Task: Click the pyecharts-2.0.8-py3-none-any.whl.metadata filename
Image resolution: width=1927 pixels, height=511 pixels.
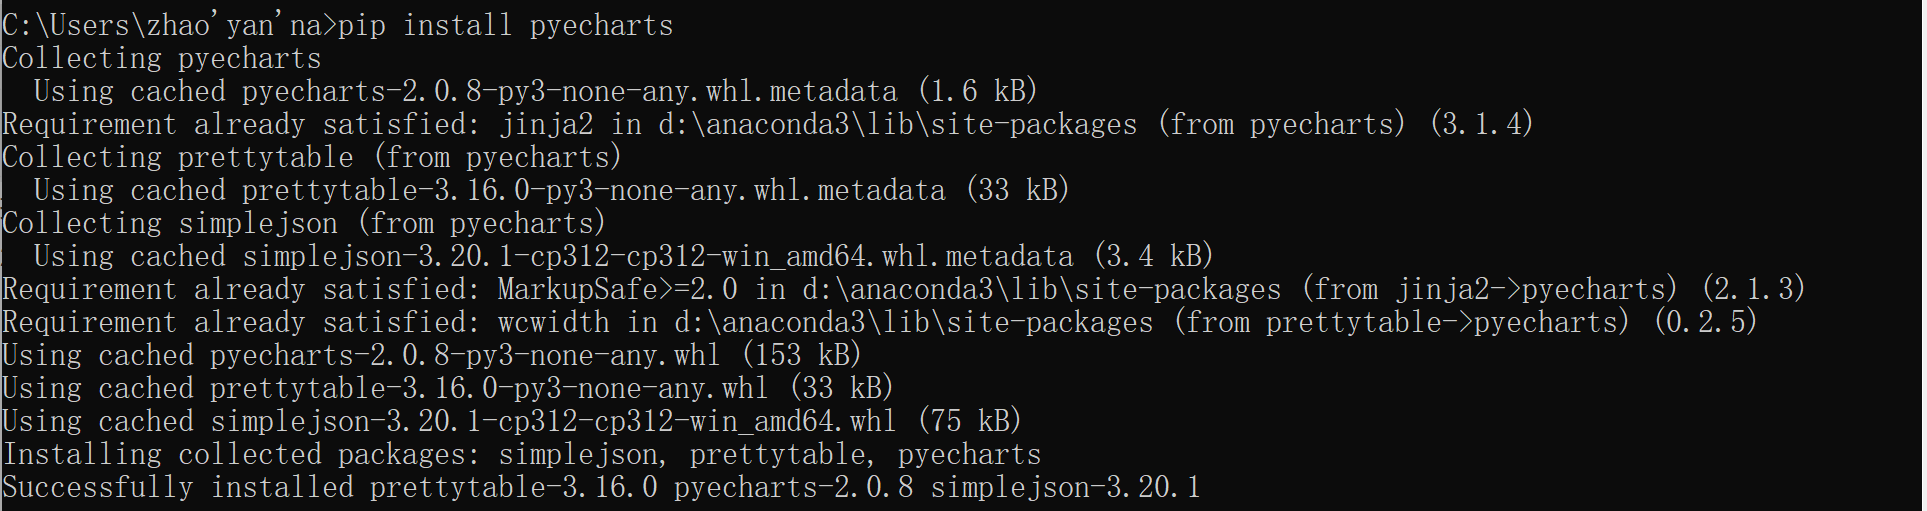Action: tap(569, 92)
